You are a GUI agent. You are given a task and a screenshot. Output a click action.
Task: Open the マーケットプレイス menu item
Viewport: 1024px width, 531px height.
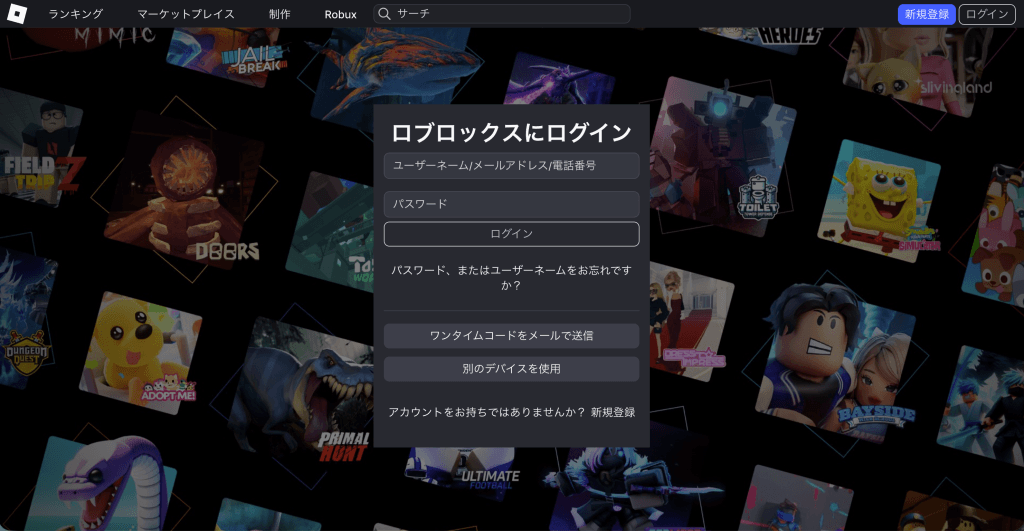point(186,14)
